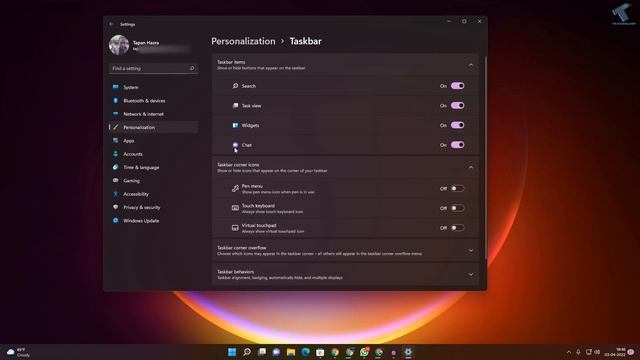This screenshot has width=640, height=360.
Task: Click the microphone icon in system tray
Action: pyautogui.click(x=578, y=352)
